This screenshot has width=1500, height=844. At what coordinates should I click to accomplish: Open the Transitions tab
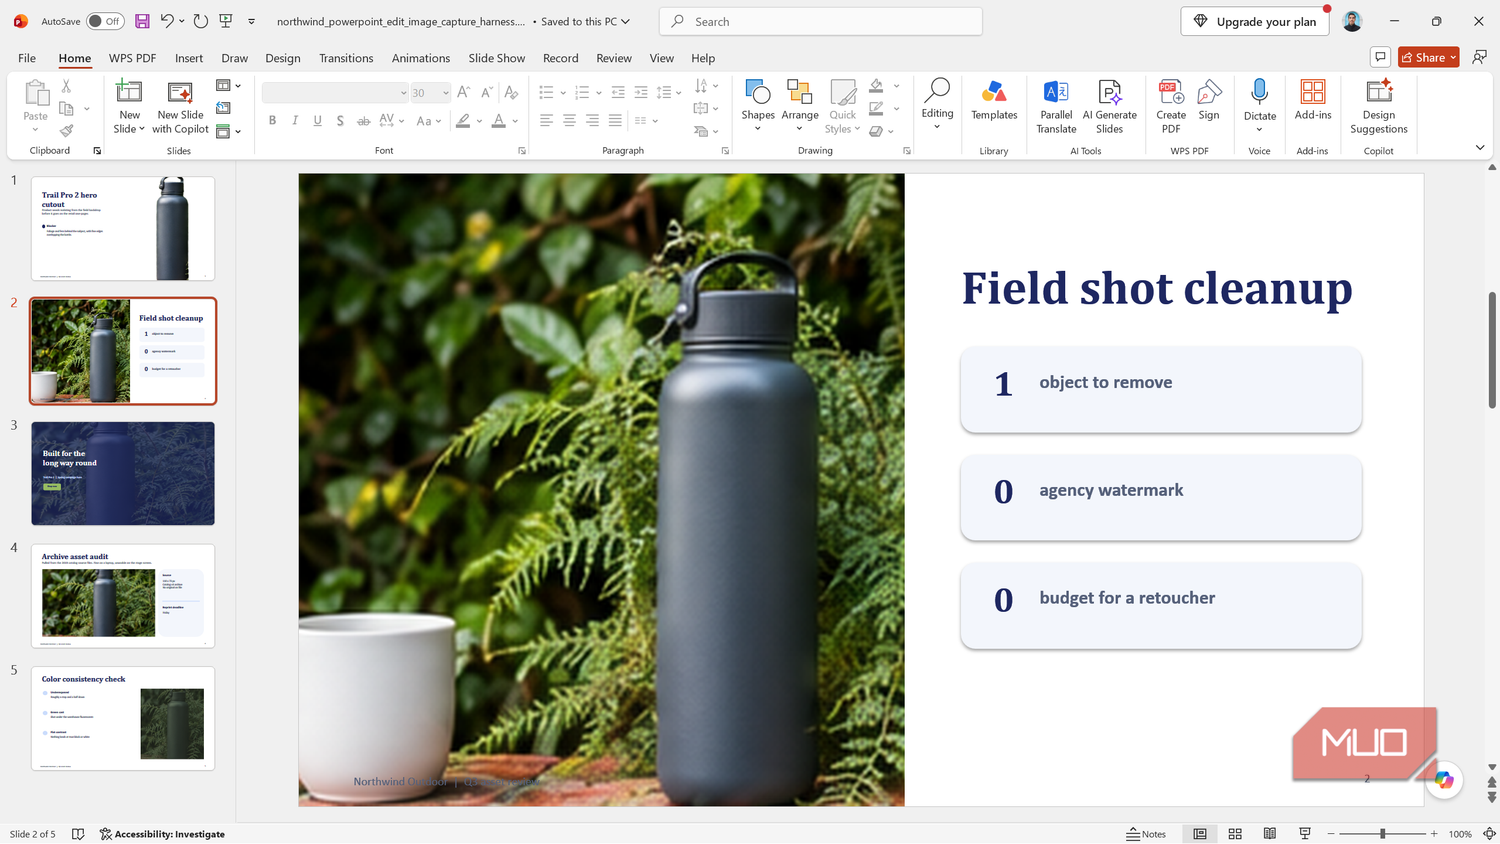pos(346,58)
